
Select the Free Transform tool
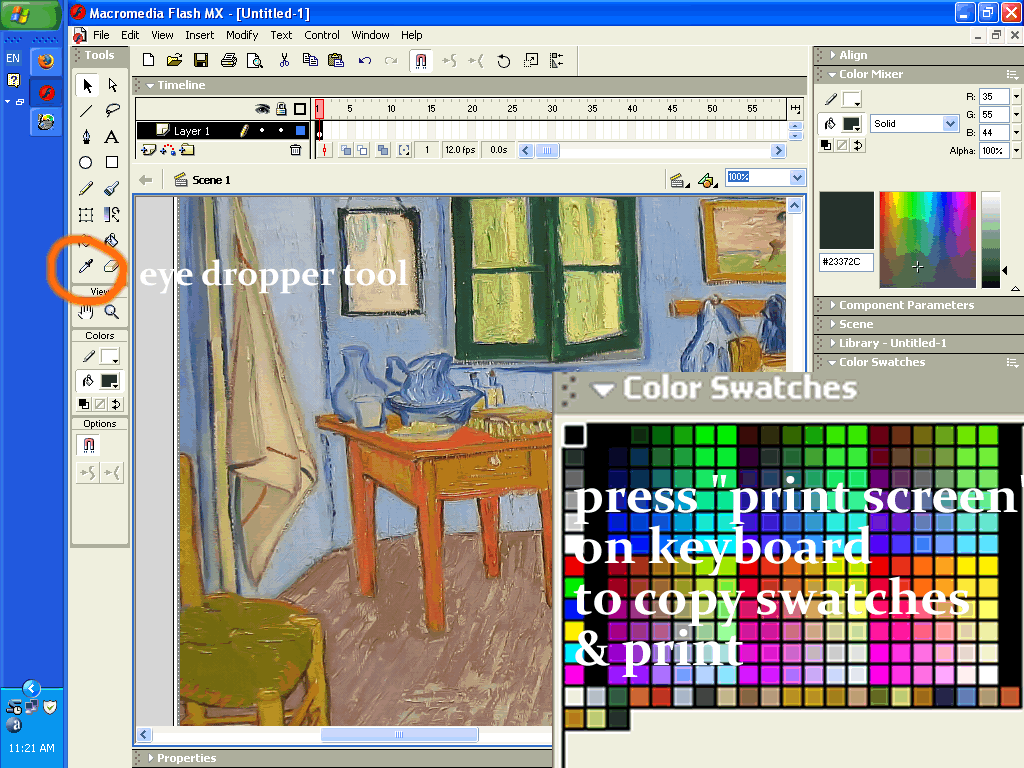click(x=86, y=214)
